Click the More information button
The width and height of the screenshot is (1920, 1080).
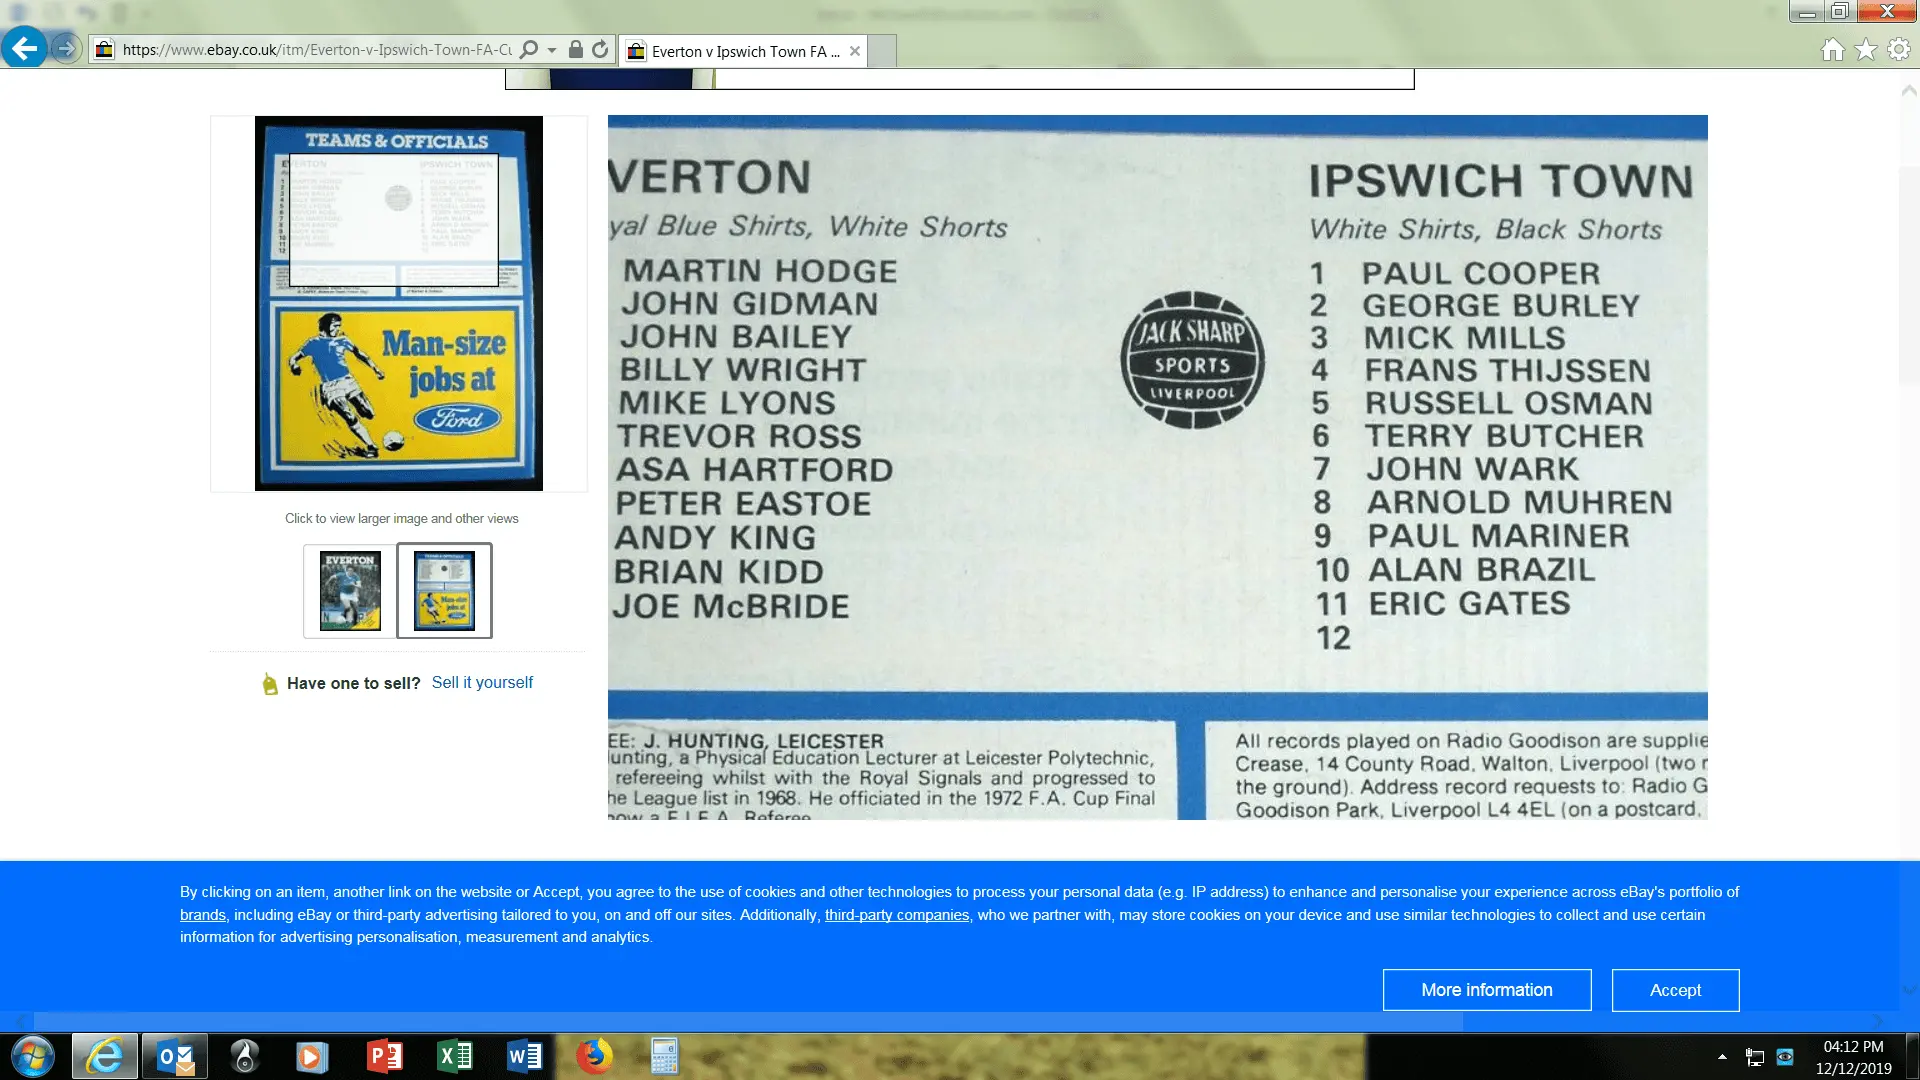tap(1487, 990)
